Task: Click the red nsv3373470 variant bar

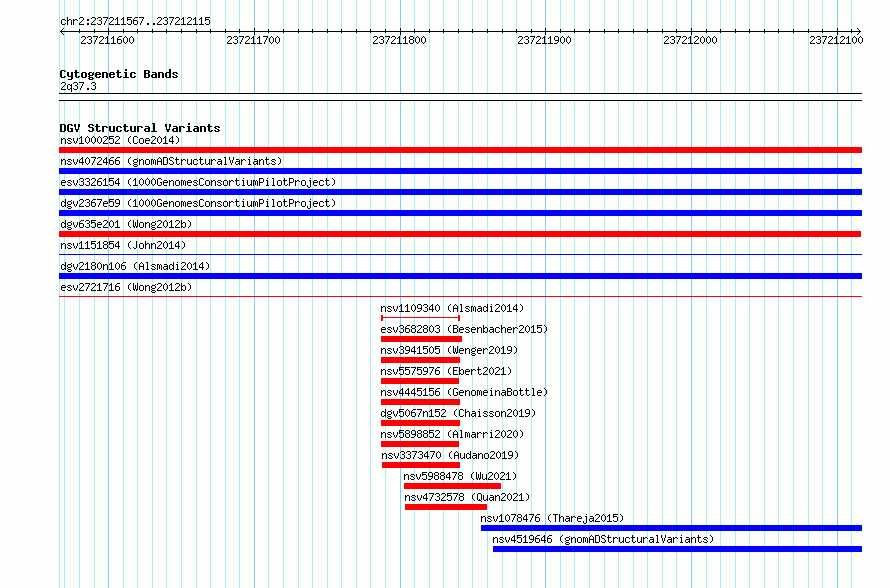Action: point(421,465)
